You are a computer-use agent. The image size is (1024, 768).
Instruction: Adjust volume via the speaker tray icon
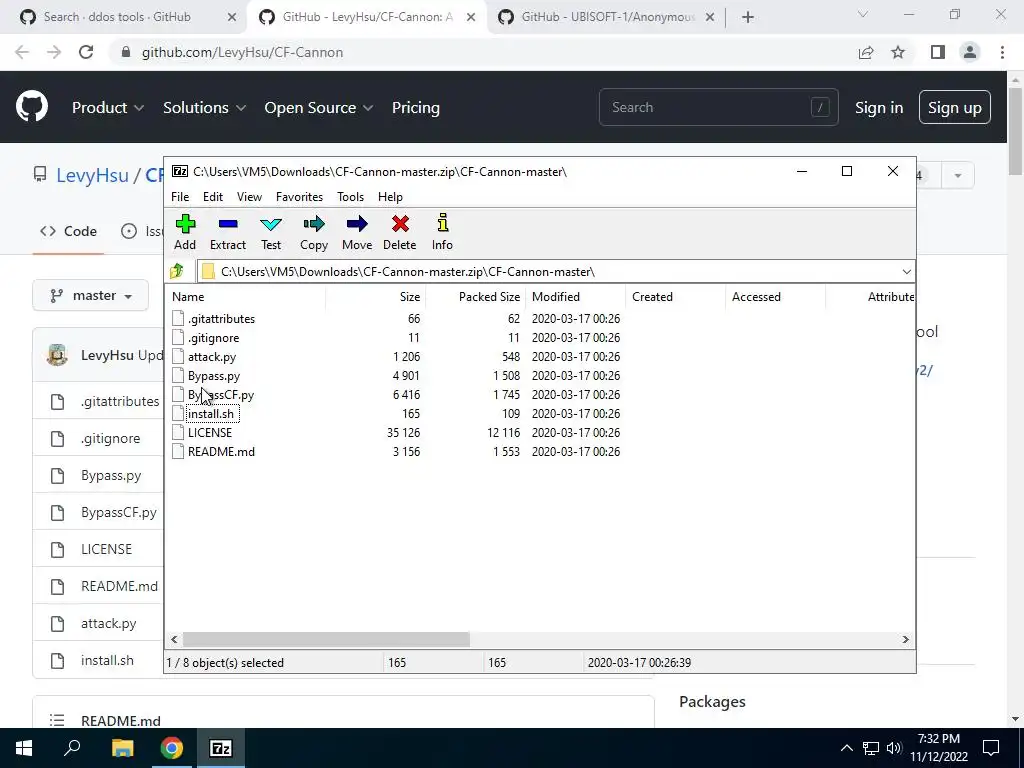[x=893, y=748]
